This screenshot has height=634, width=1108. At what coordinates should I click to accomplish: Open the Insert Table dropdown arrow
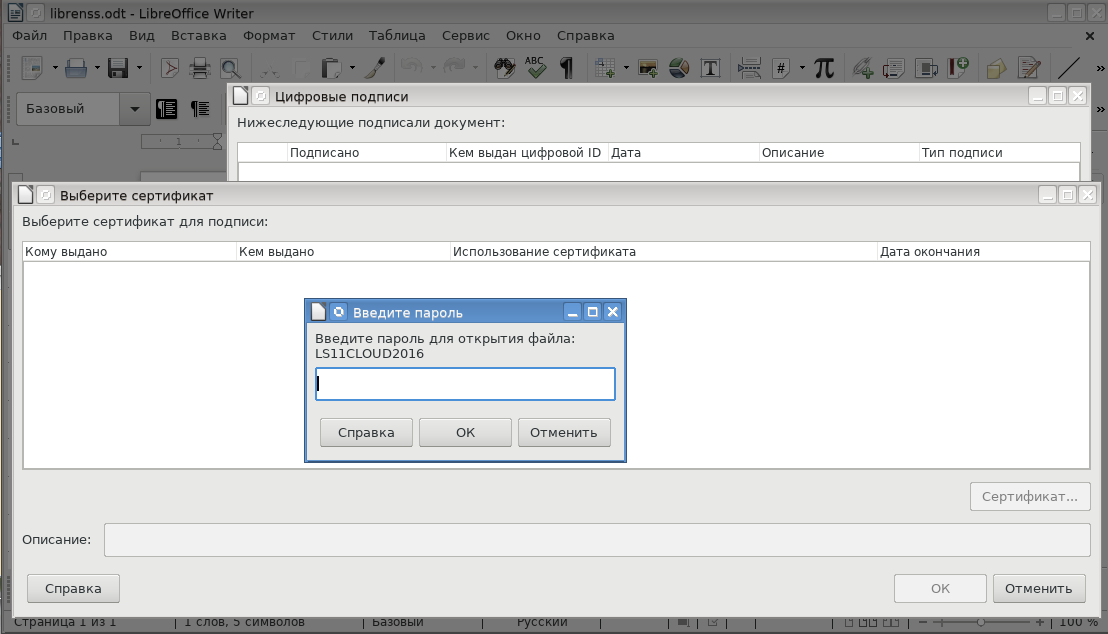point(626,68)
